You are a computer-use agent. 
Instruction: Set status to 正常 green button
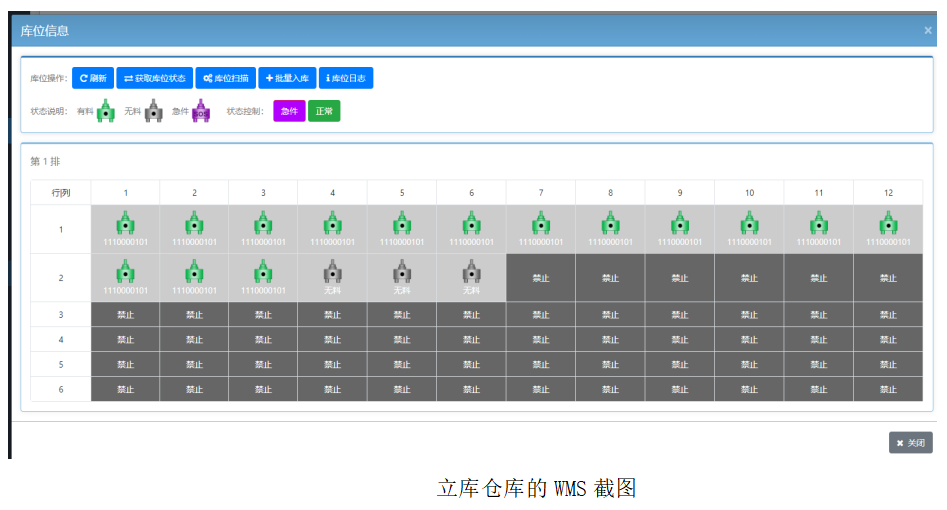[x=324, y=111]
